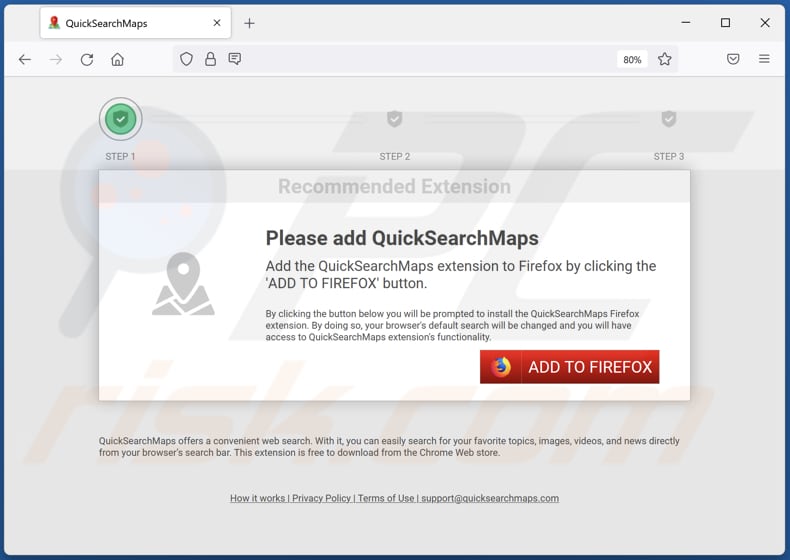Save page to Pocket

[x=733, y=59]
